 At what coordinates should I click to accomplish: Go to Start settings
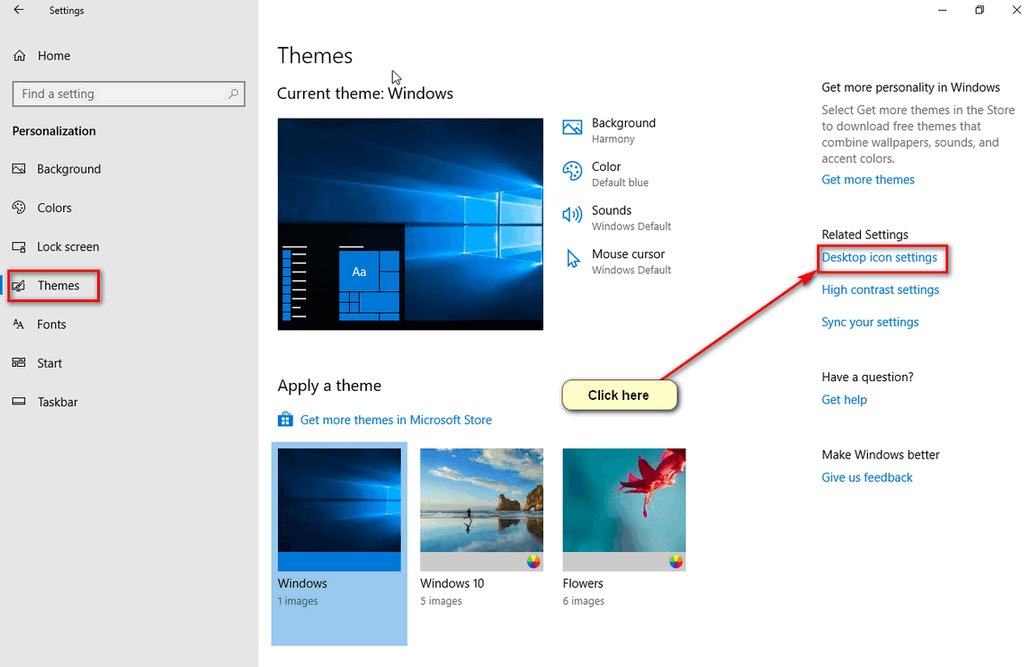tap(49, 363)
